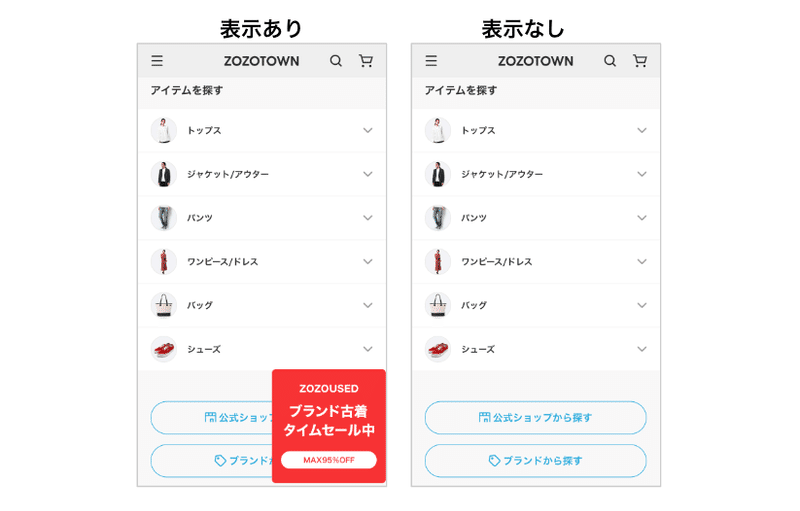Click 公式ショップから探す button in right screen
The image size is (800, 511).
coord(536,418)
